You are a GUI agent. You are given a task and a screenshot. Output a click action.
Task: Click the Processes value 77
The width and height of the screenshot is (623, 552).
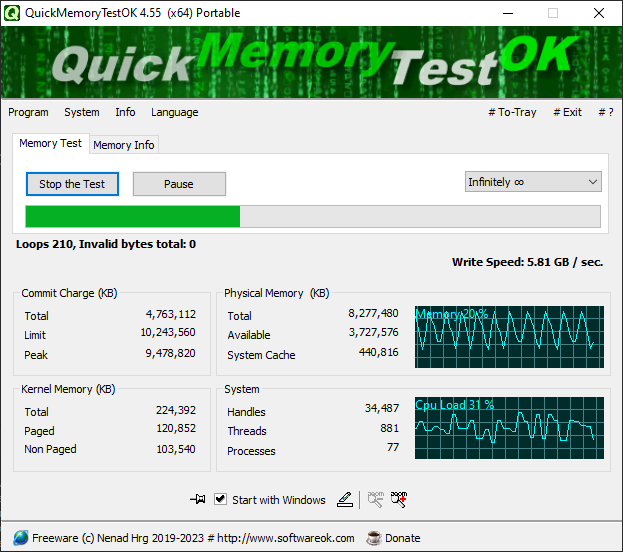point(393,447)
